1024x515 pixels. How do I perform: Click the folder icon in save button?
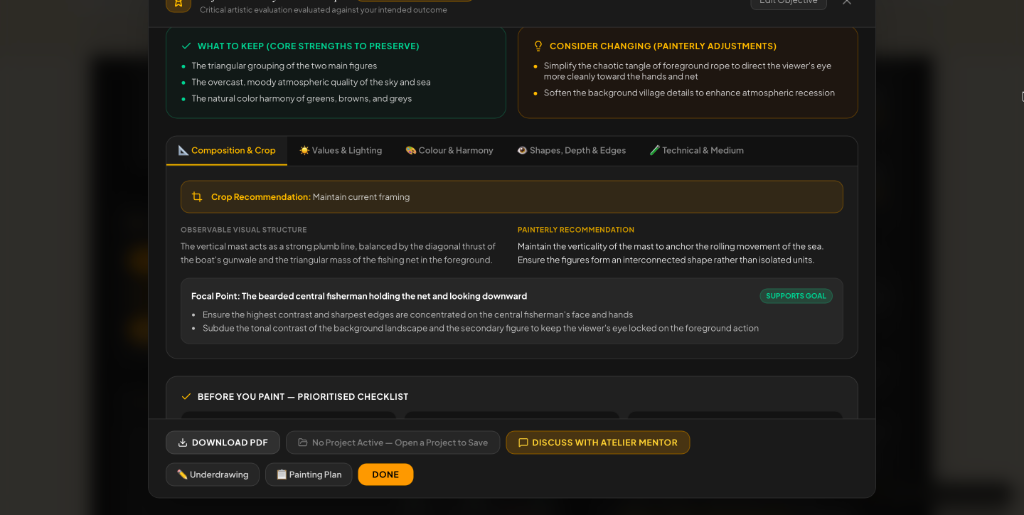click(302, 443)
